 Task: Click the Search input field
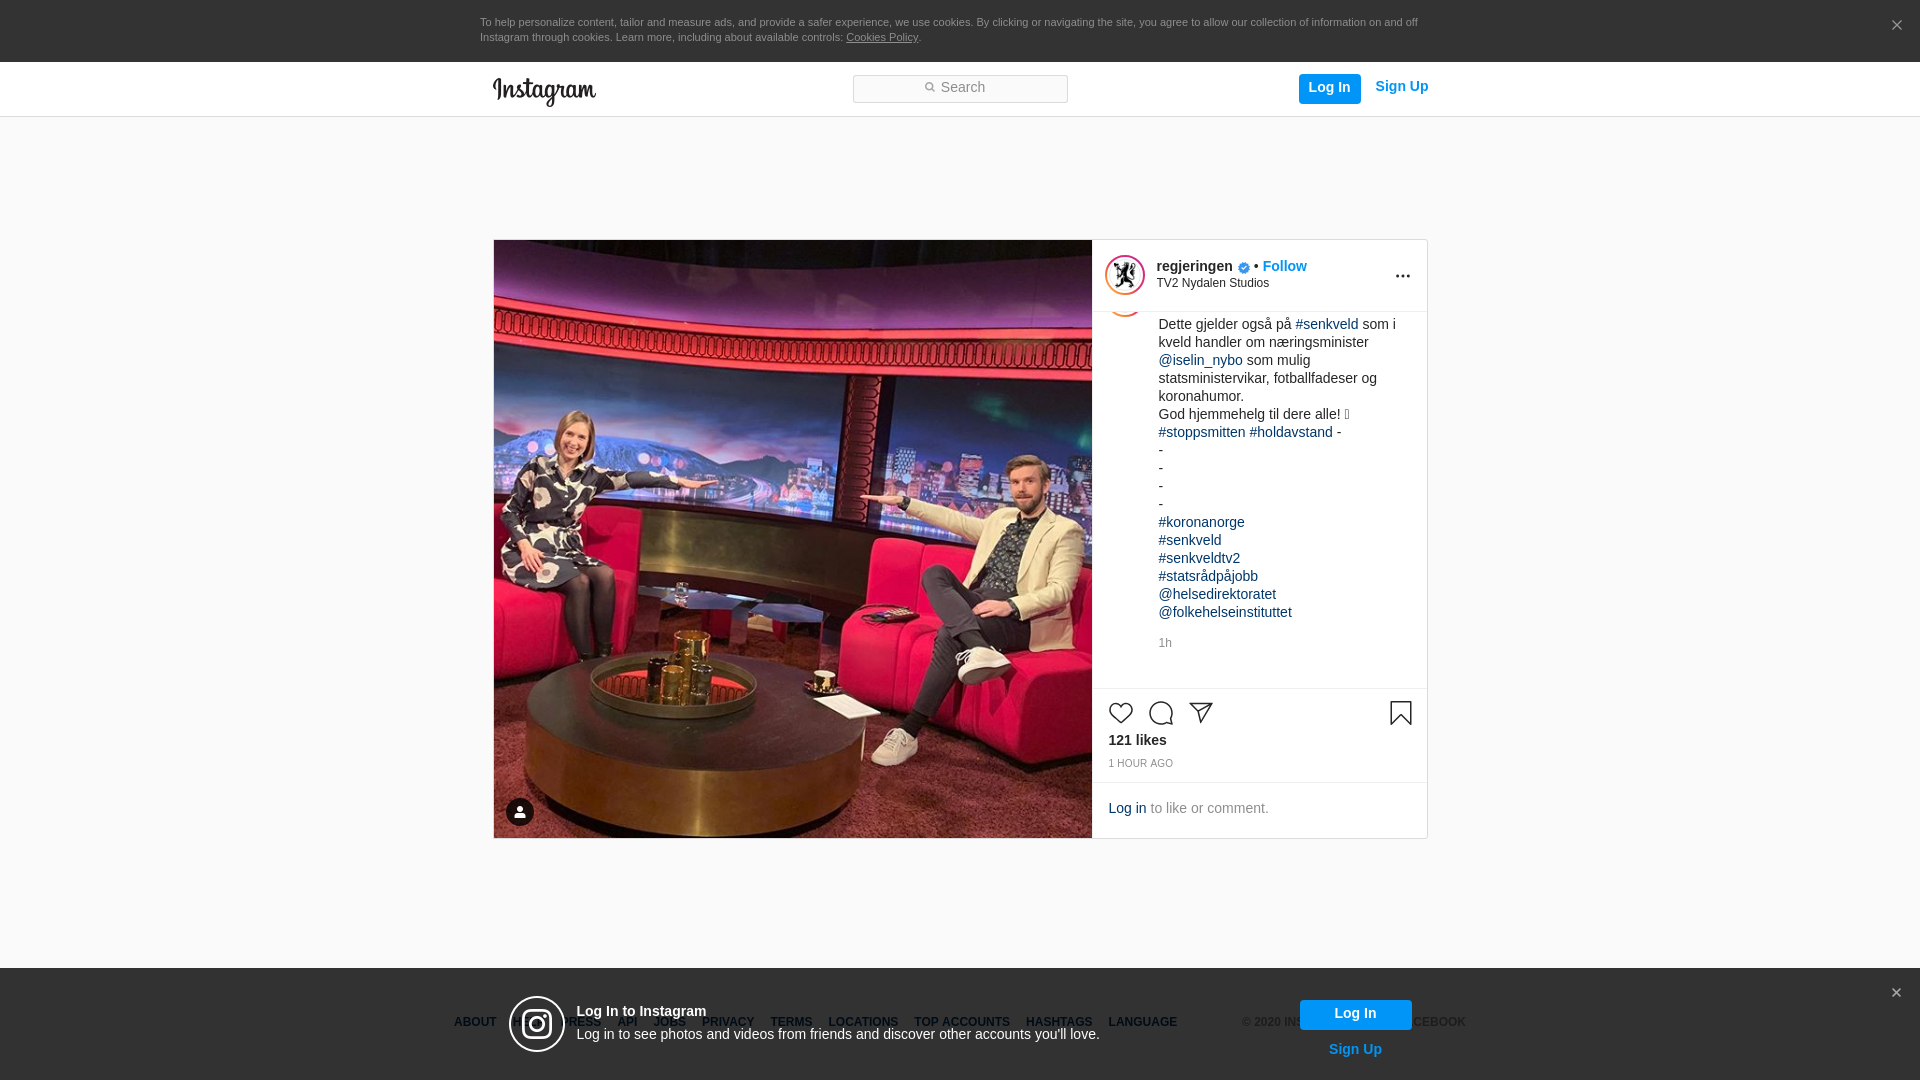click(960, 88)
